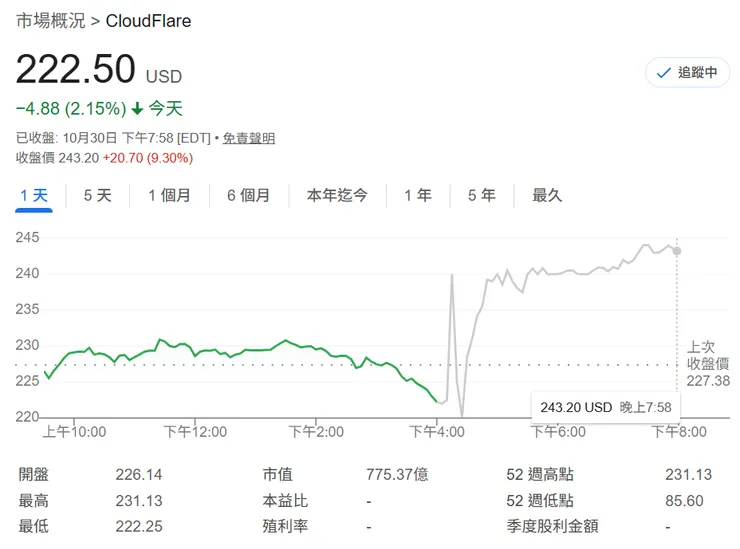
Task: Switch to the 6 個月 tab
Action: pyautogui.click(x=248, y=195)
